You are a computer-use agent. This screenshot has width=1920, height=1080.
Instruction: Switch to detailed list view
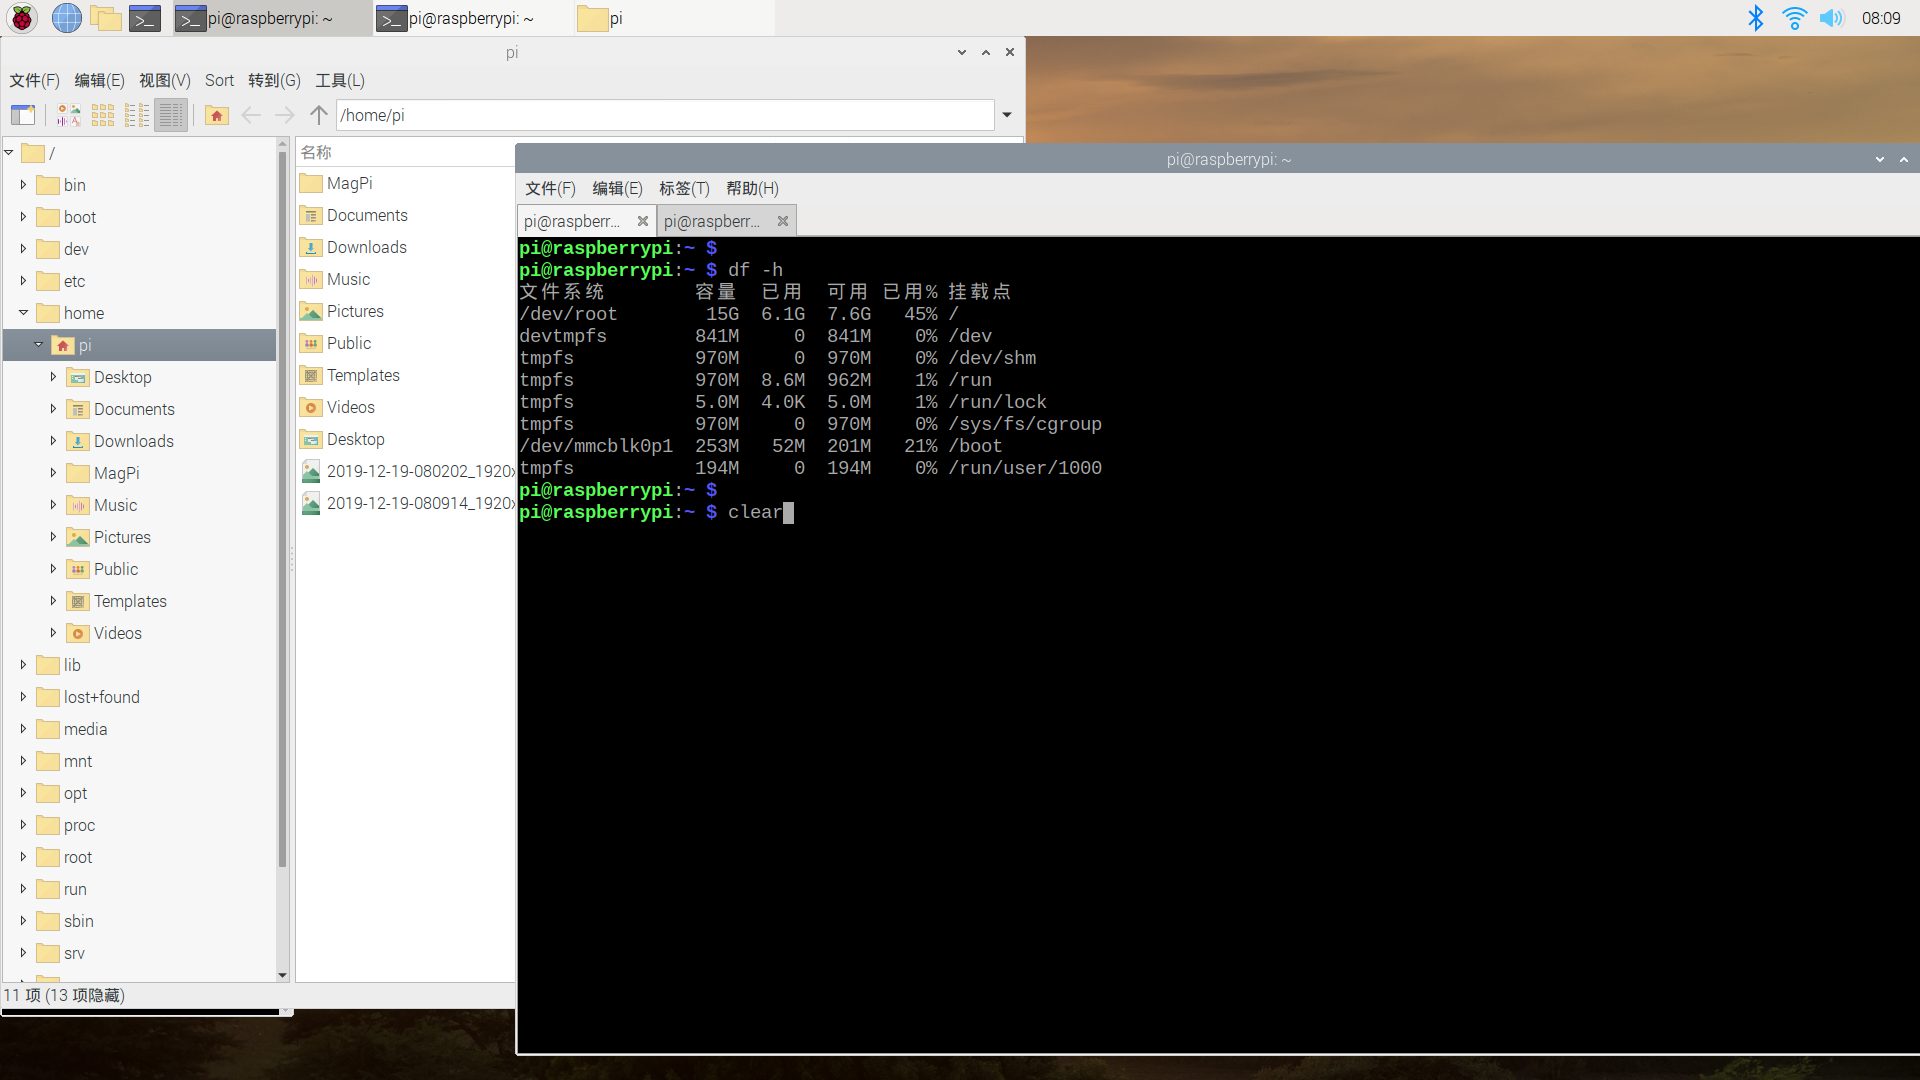click(171, 115)
